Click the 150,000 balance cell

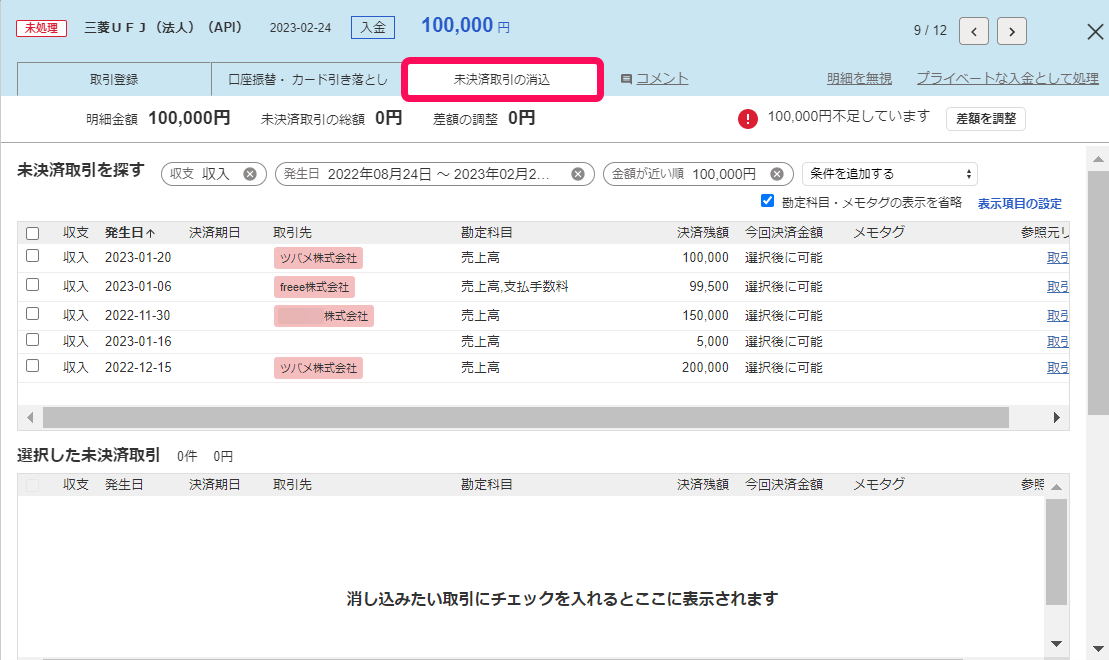(705, 315)
